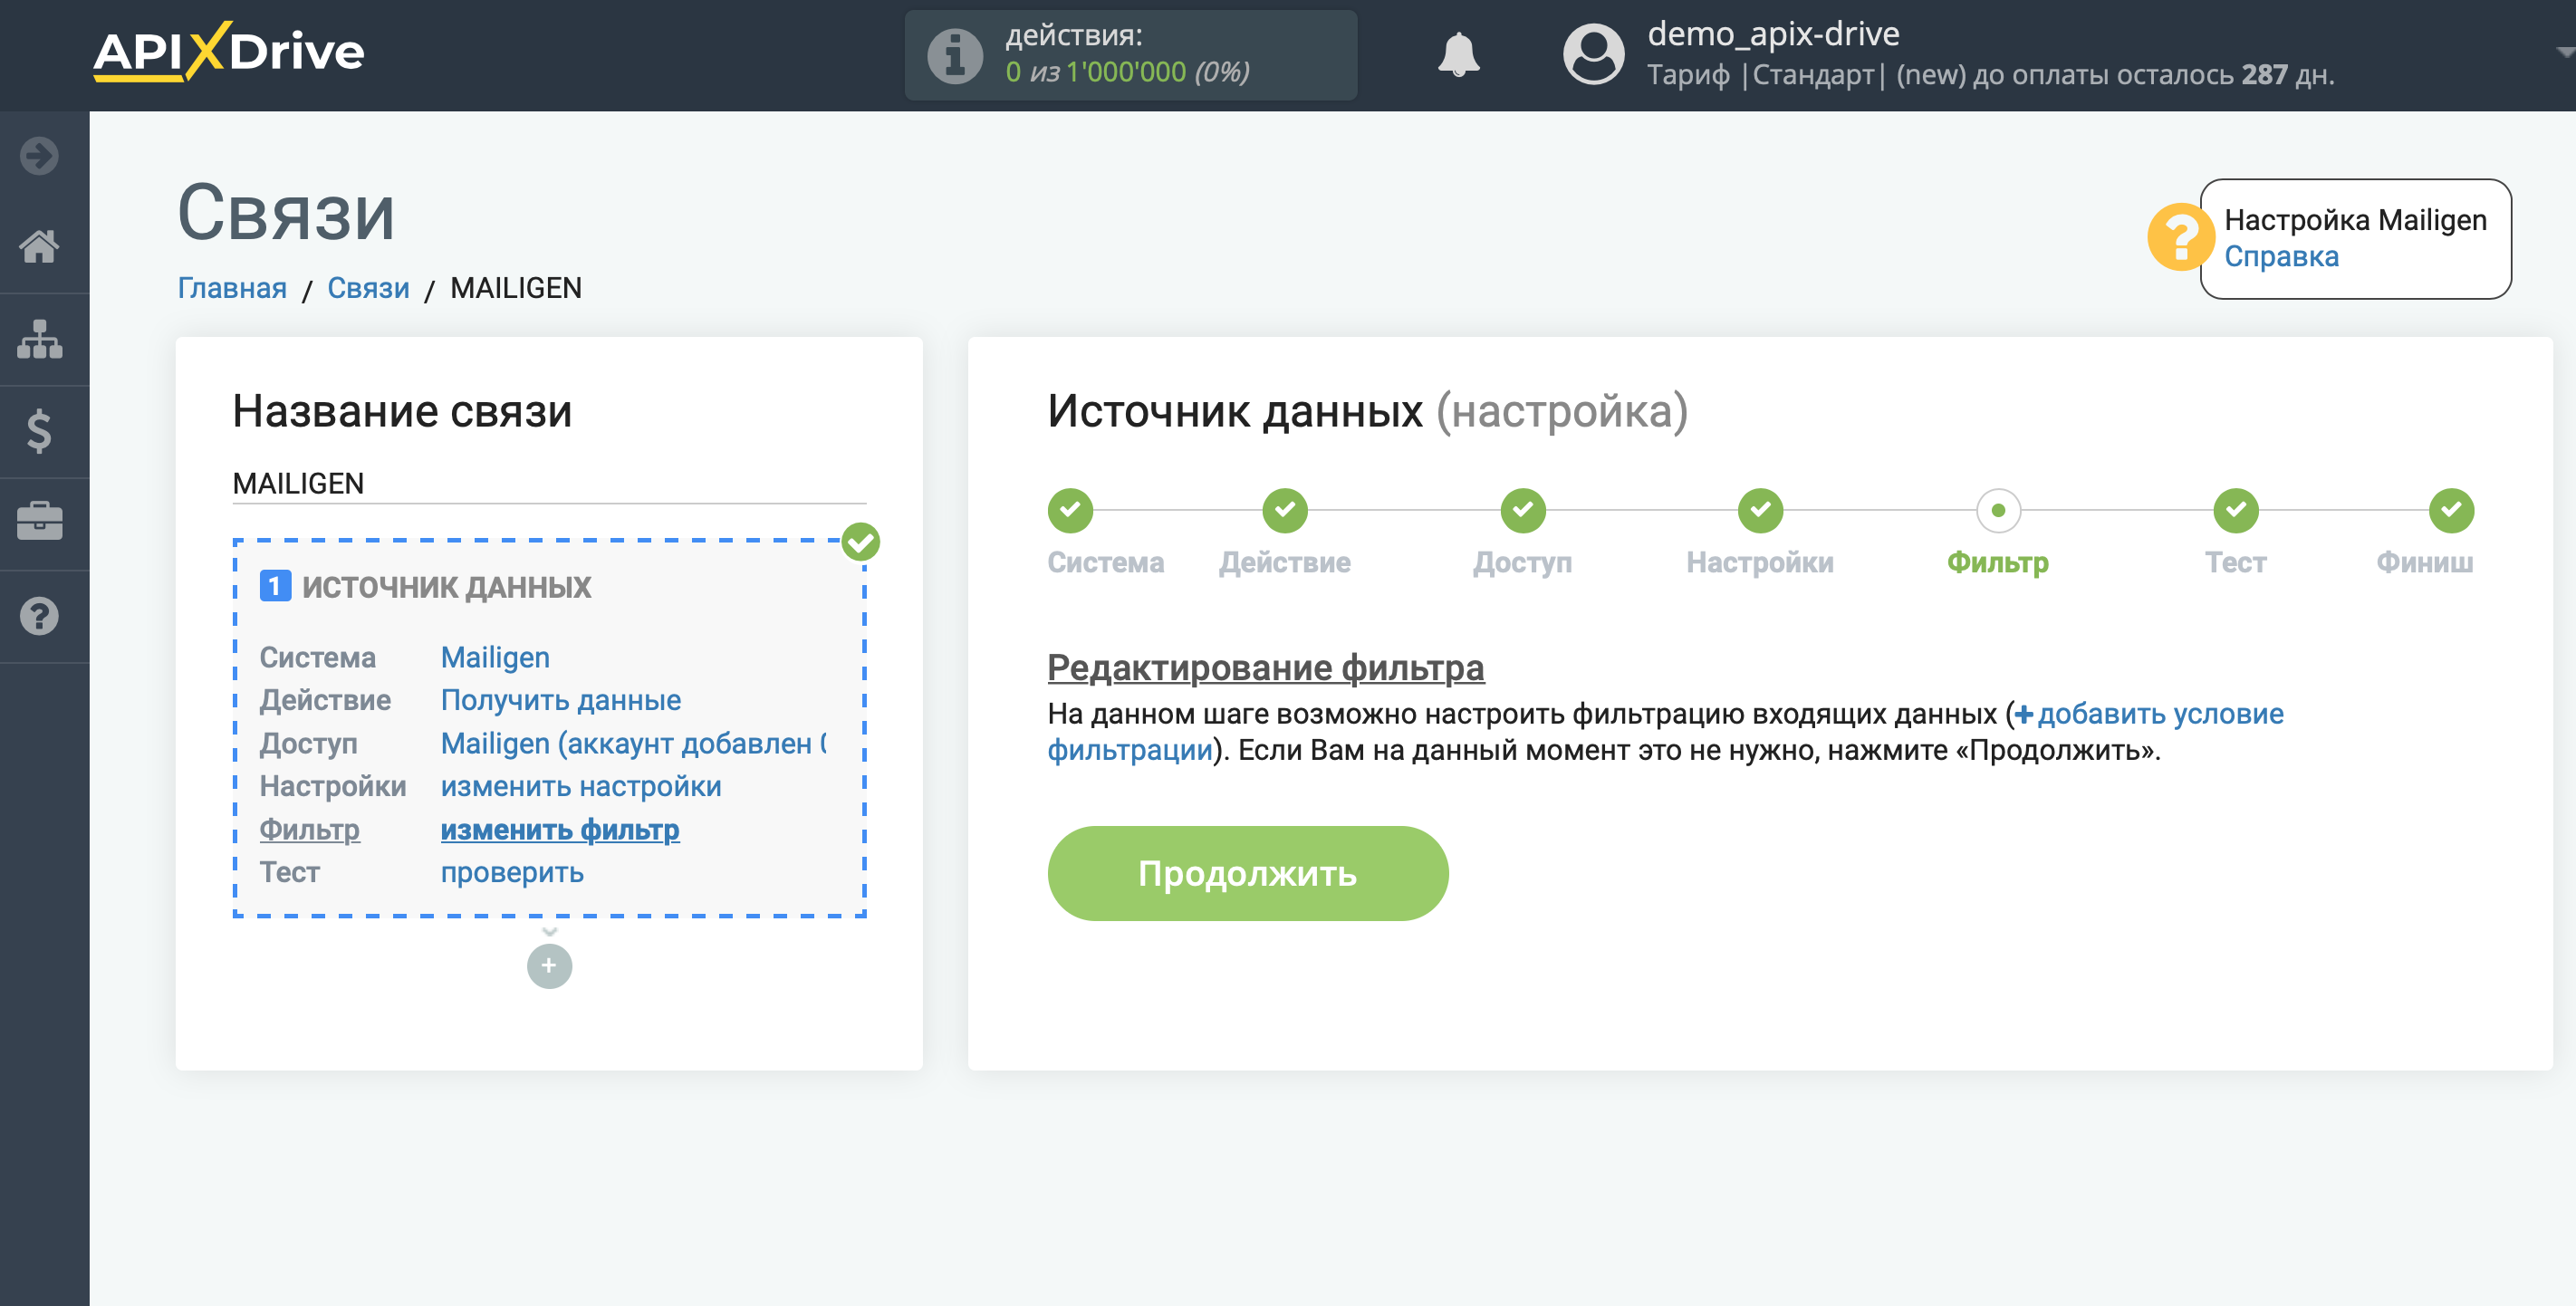The image size is (2576, 1306).
Task: Click the actions usage counter panel
Action: pos(1130,55)
